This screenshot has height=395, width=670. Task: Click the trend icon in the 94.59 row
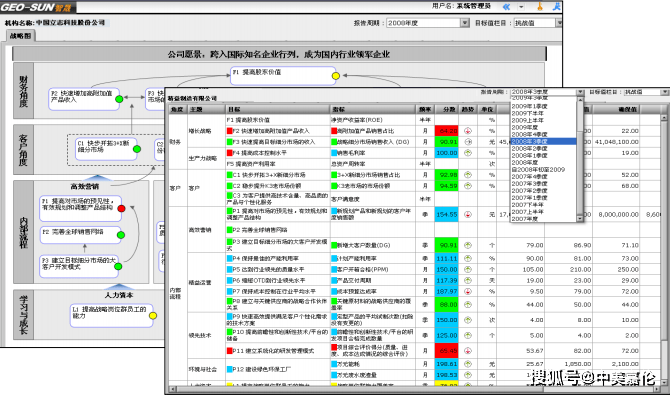[468, 186]
